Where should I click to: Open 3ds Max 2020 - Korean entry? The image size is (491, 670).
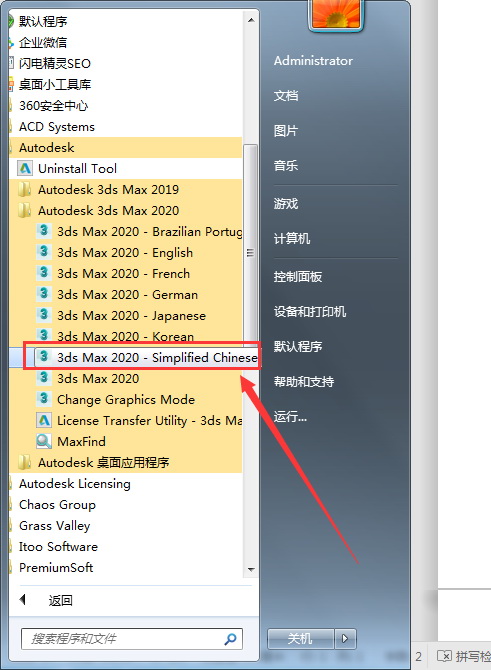coord(125,336)
